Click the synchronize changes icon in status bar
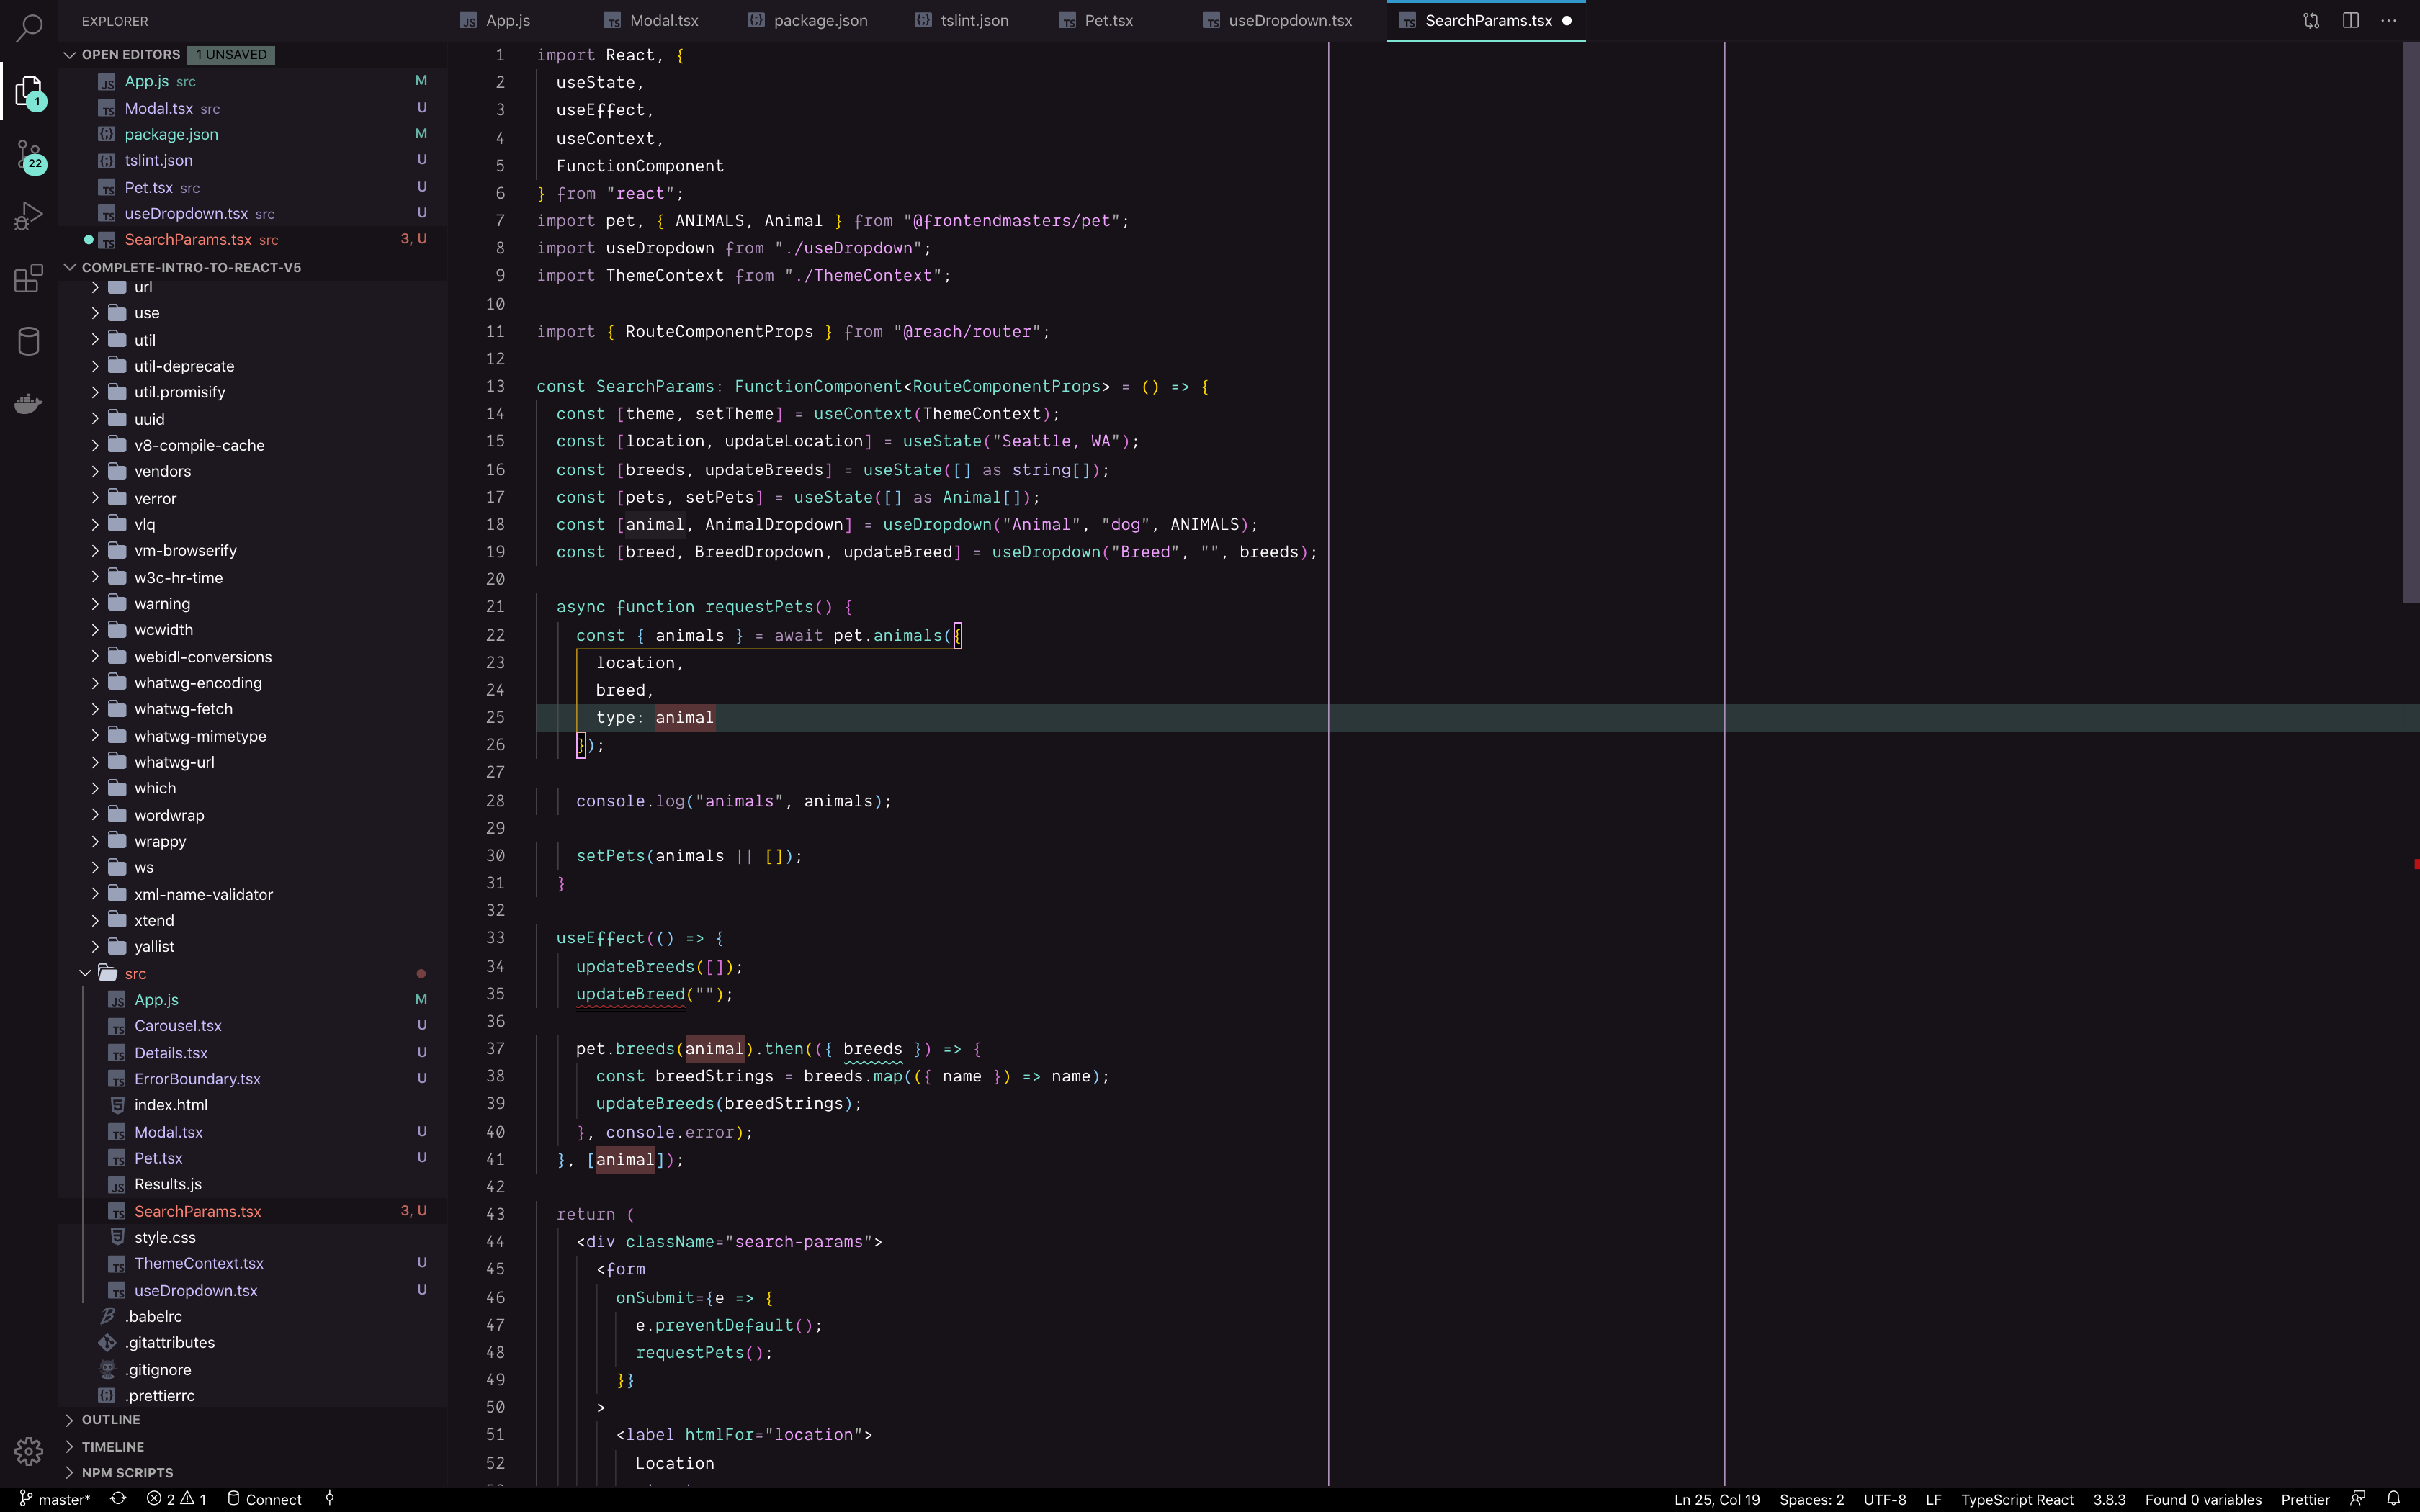 [118, 1498]
